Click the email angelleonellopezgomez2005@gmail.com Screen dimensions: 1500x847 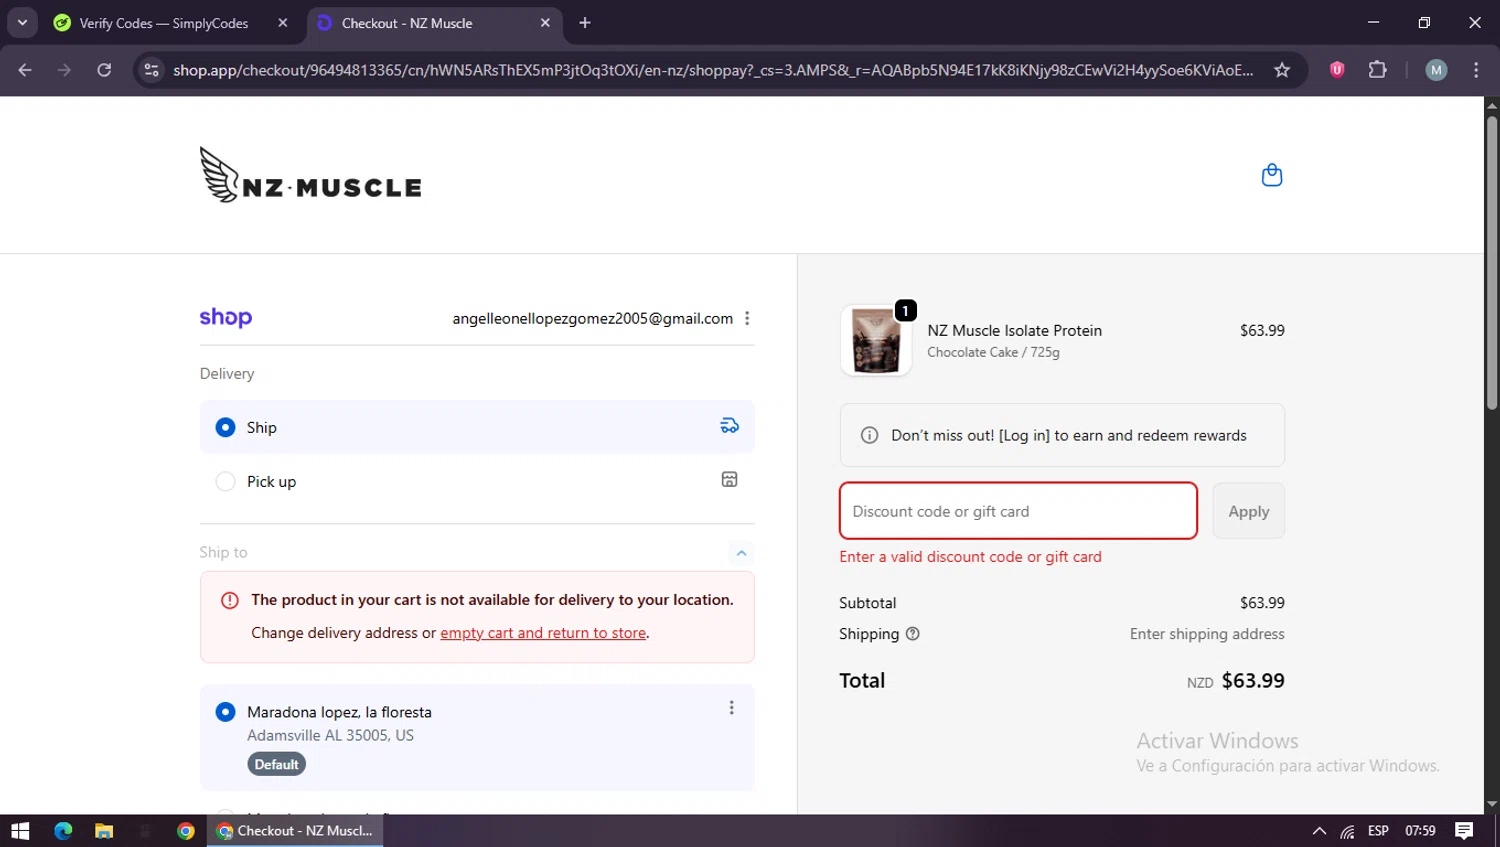coord(592,318)
